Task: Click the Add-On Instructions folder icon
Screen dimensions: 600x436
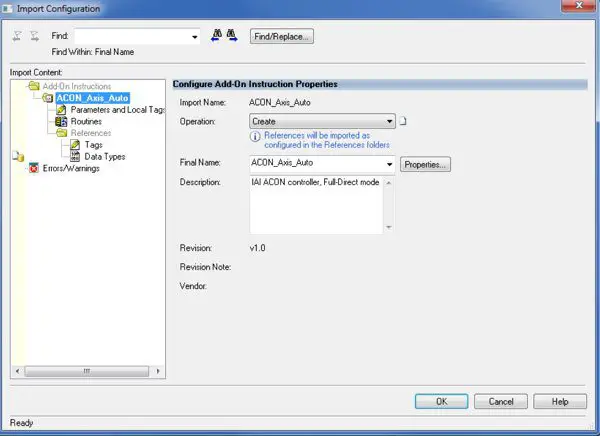Action: pyautogui.click(x=34, y=86)
